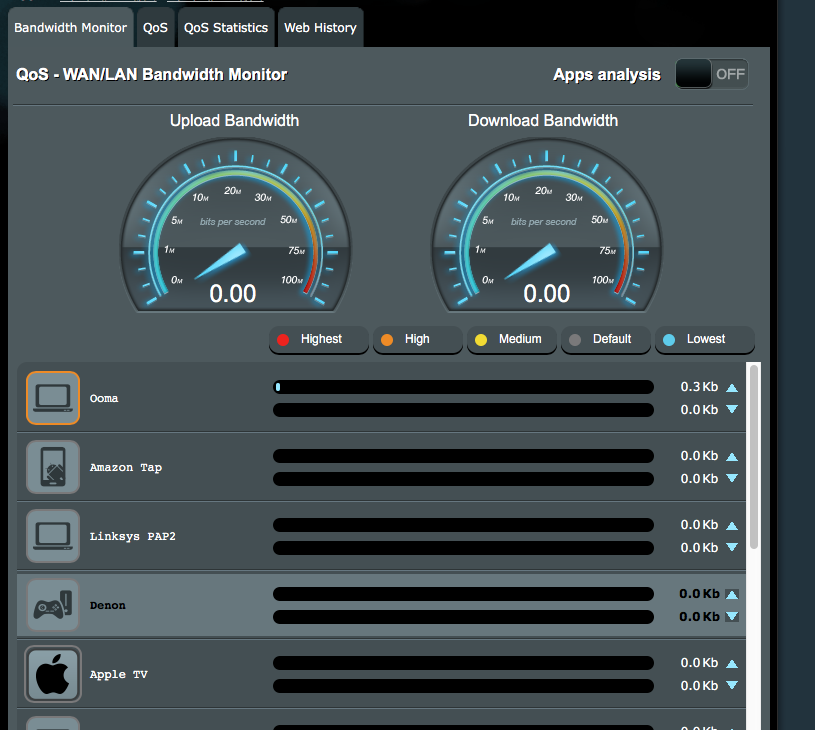Click the Denon device name
This screenshot has width=815, height=730.
tap(108, 605)
